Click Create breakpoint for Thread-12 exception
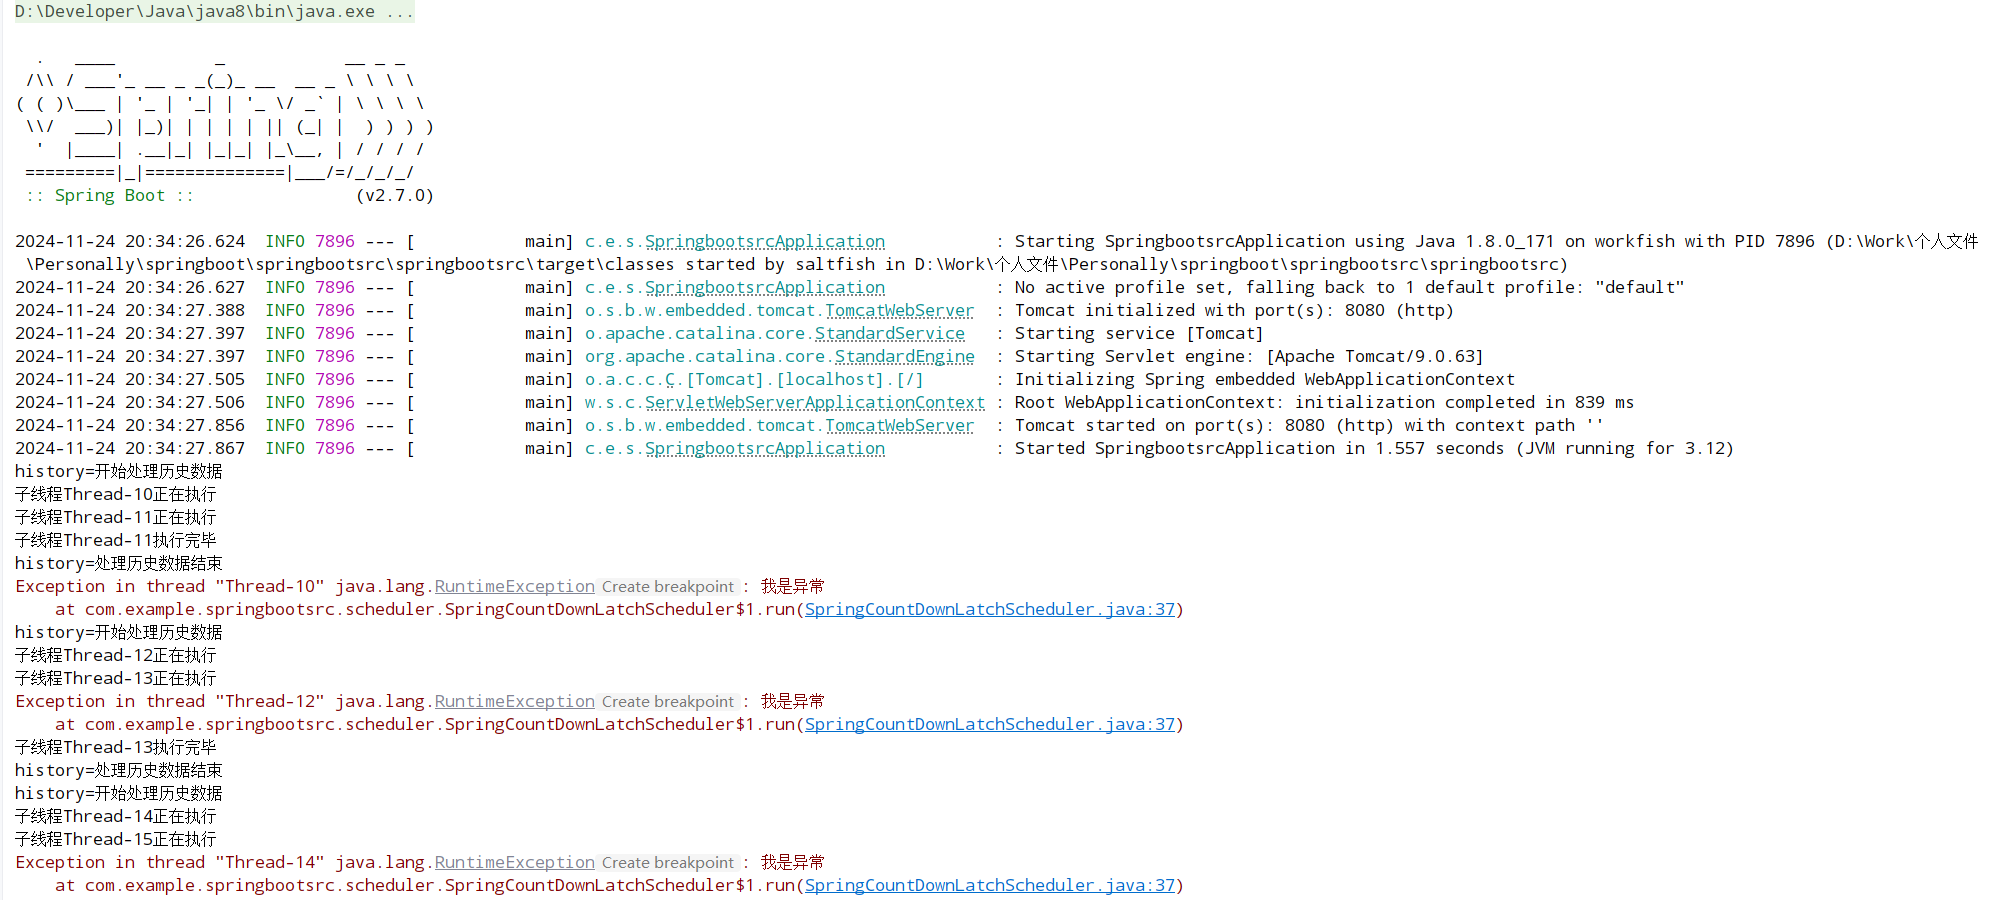Screen dimensions: 2002x900 (x=667, y=702)
